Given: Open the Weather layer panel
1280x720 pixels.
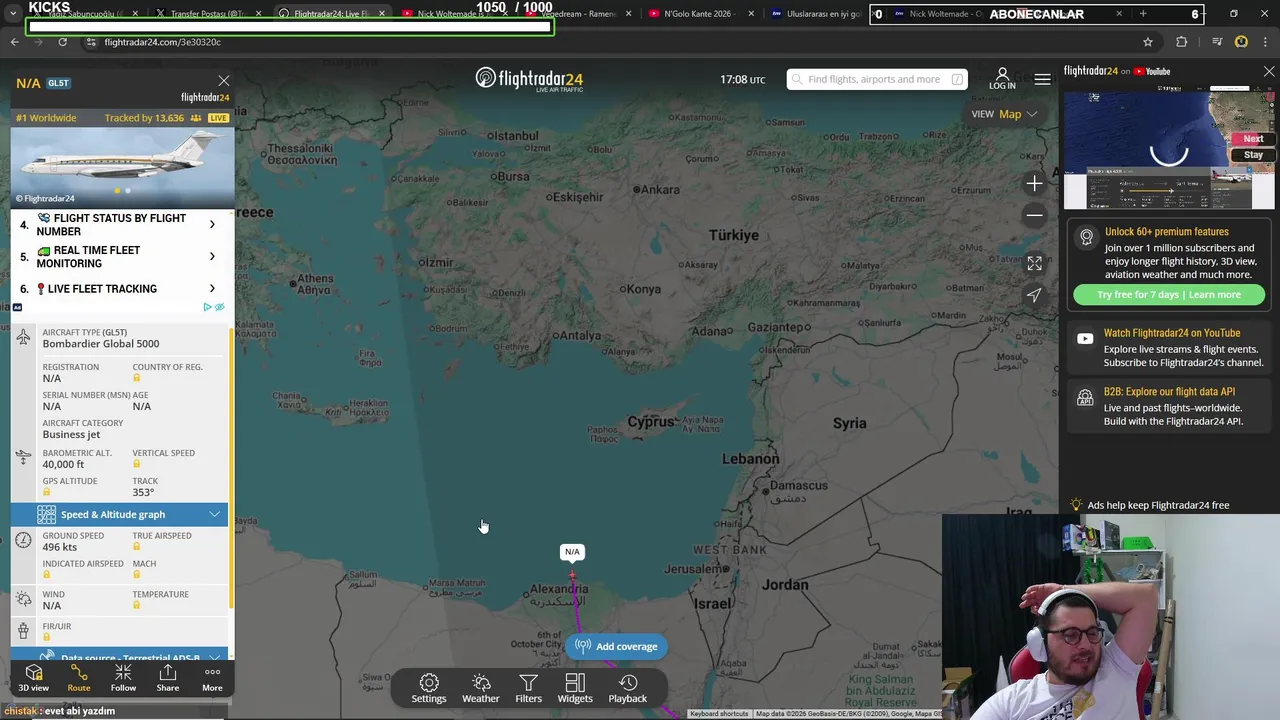Looking at the screenshot, I should [x=481, y=688].
